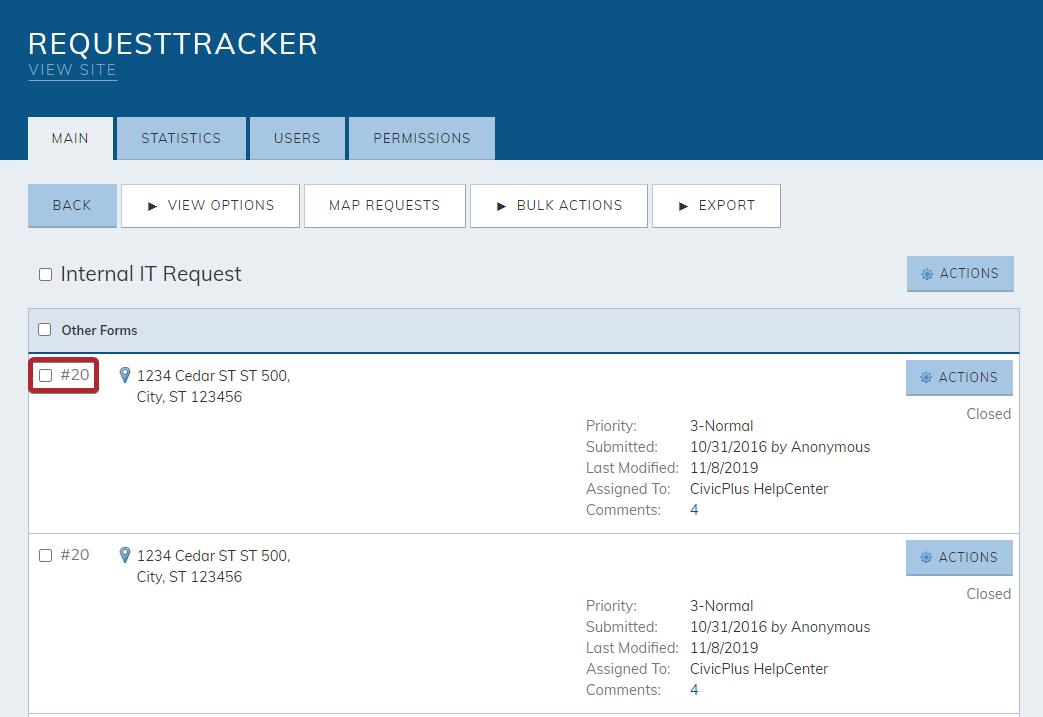The height and width of the screenshot is (717, 1043).
Task: Open comments count 4 of second request
Action: click(694, 690)
